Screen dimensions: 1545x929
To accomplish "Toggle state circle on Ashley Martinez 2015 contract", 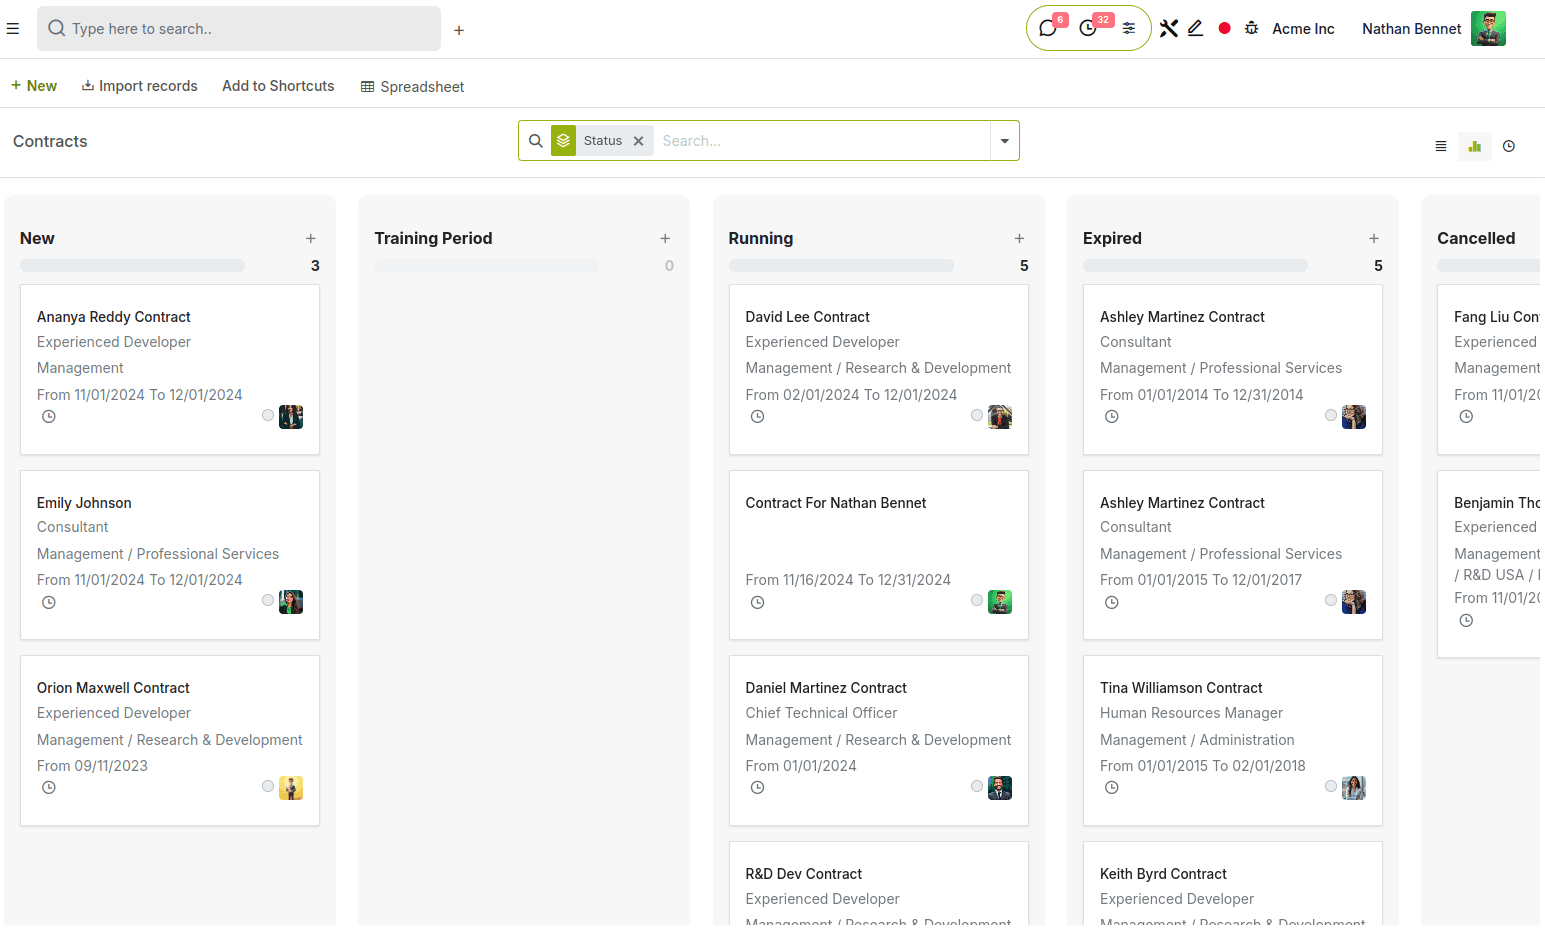I will [1331, 600].
